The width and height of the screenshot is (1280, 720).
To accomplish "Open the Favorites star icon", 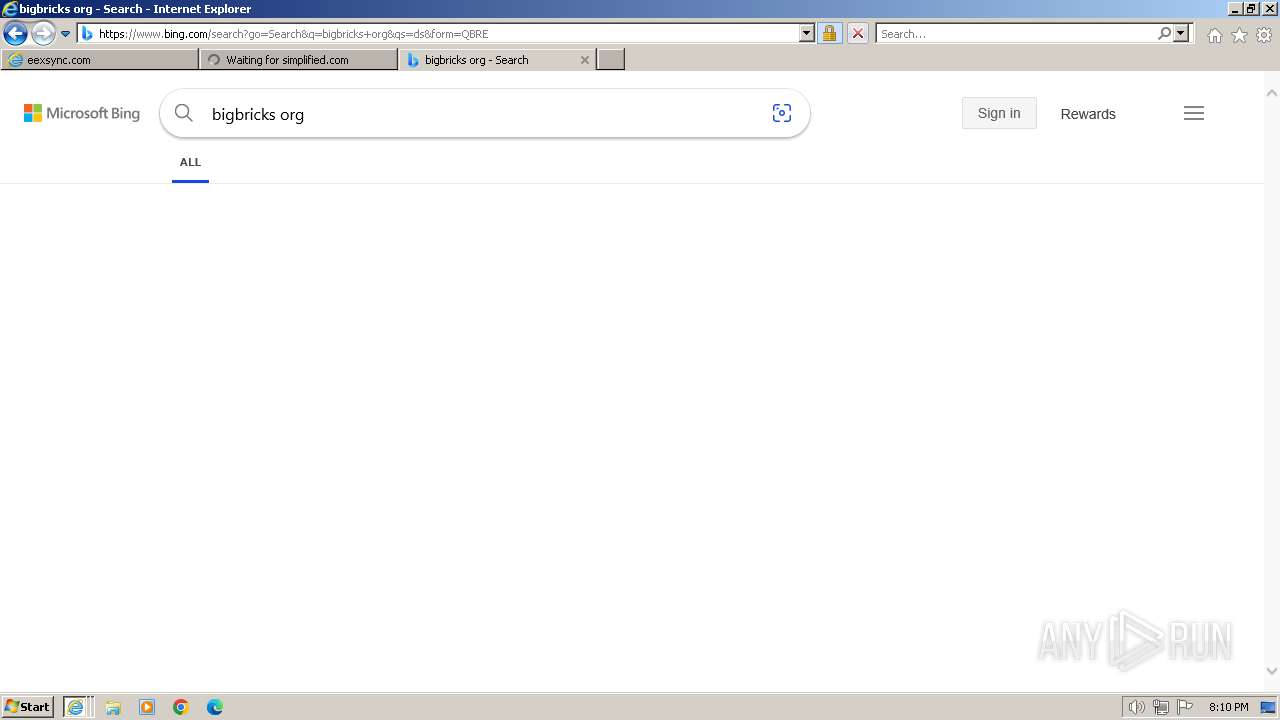I will (x=1239, y=35).
